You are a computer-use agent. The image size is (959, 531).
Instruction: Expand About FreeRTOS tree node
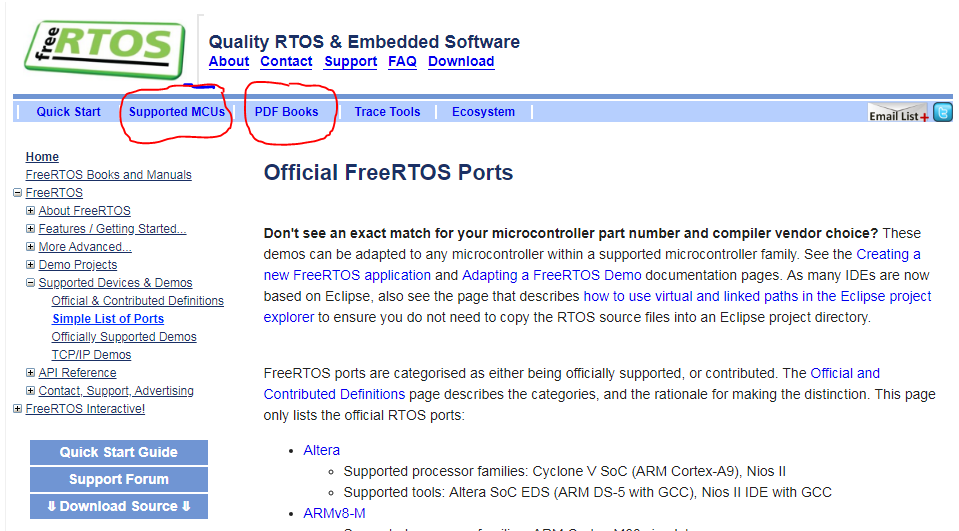31,210
